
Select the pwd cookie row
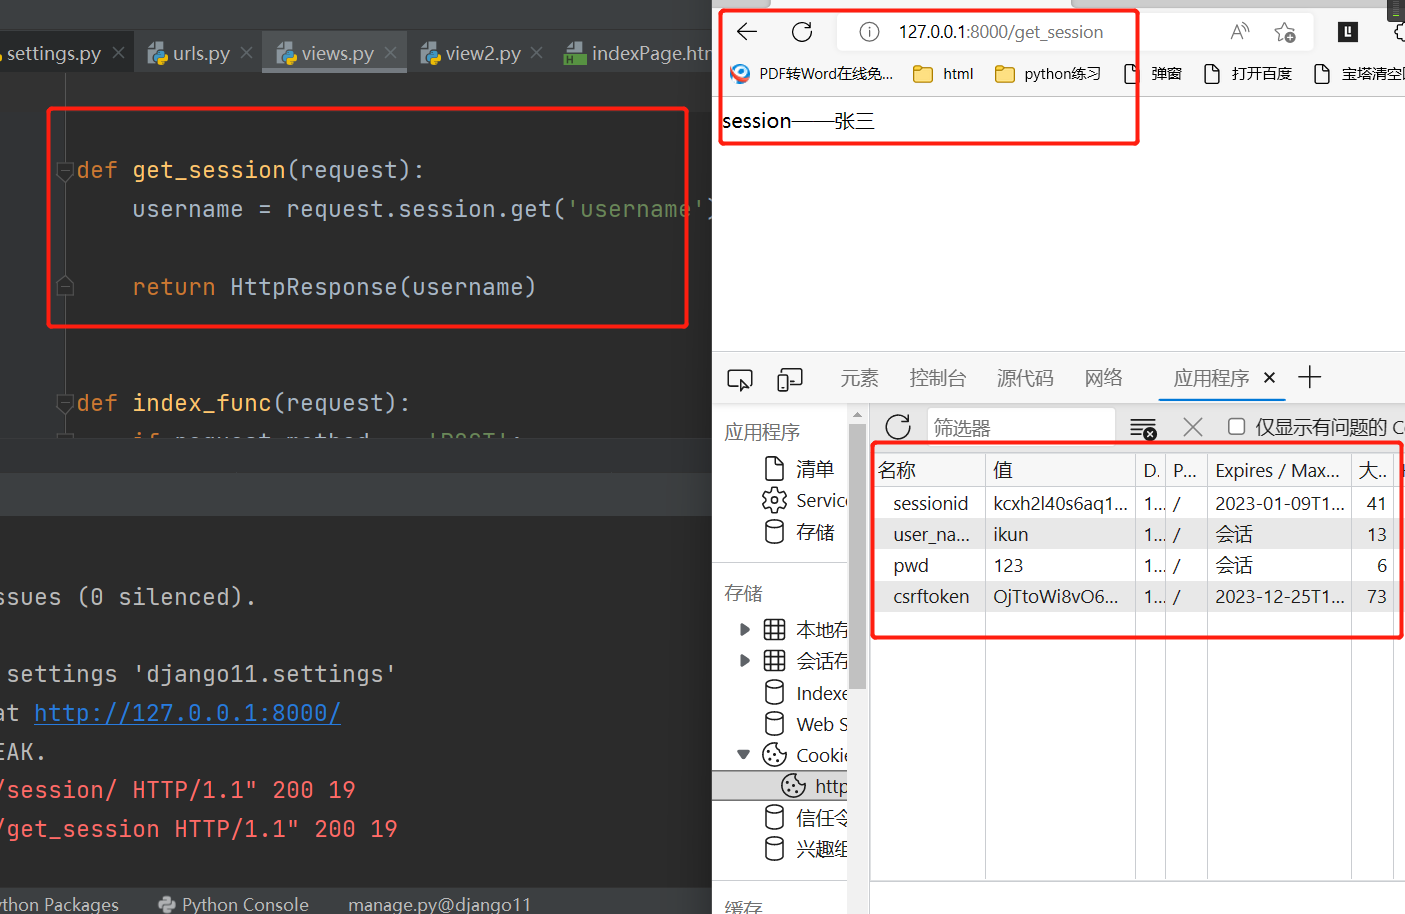(1135, 565)
